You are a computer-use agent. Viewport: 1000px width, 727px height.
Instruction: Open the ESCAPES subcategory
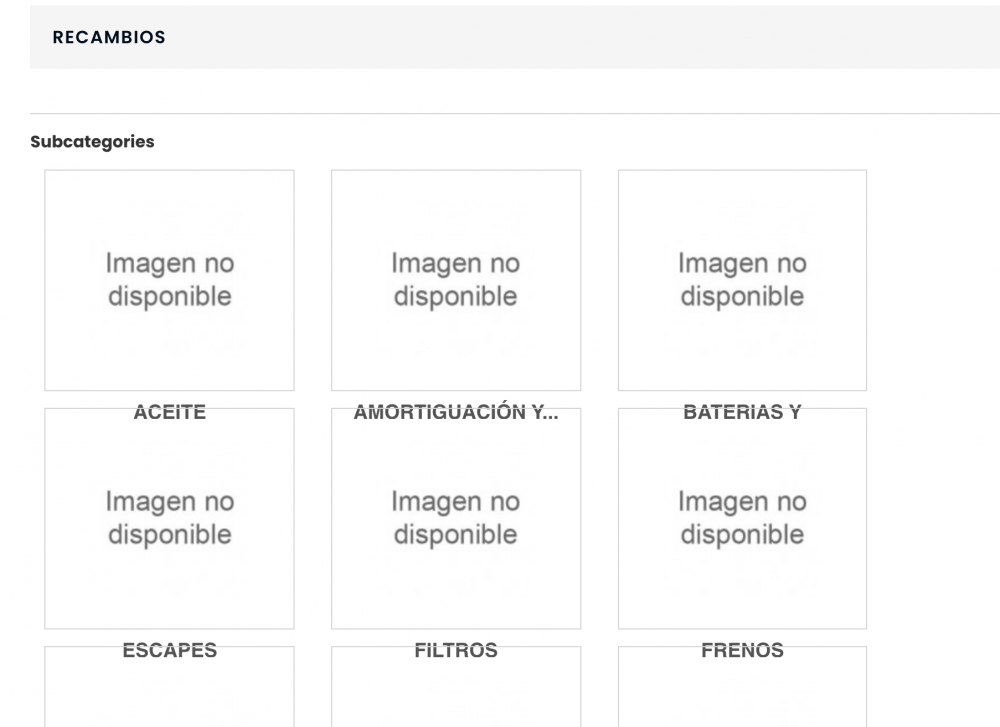(x=169, y=650)
